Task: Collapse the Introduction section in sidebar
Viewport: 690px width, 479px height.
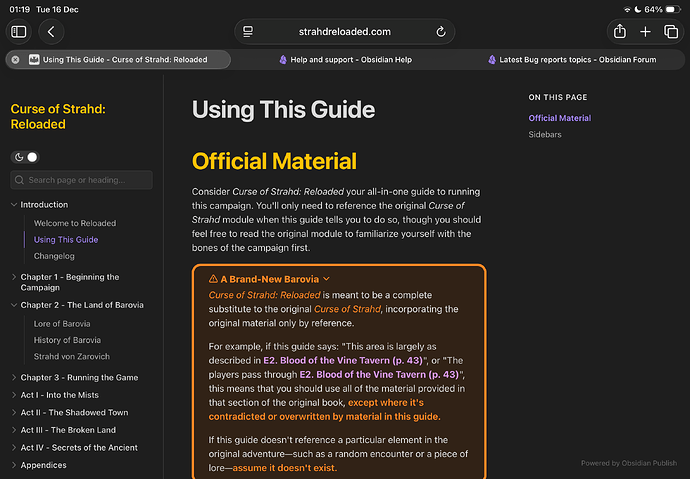Action: point(13,205)
